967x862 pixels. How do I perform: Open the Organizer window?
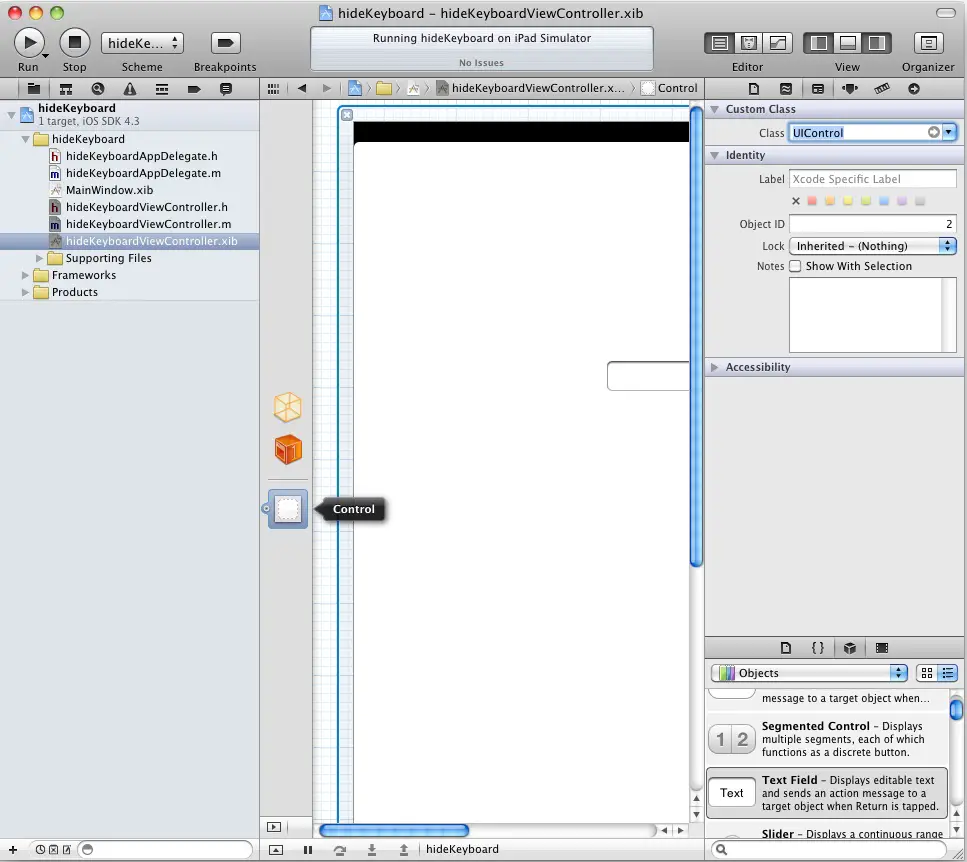tap(928, 43)
